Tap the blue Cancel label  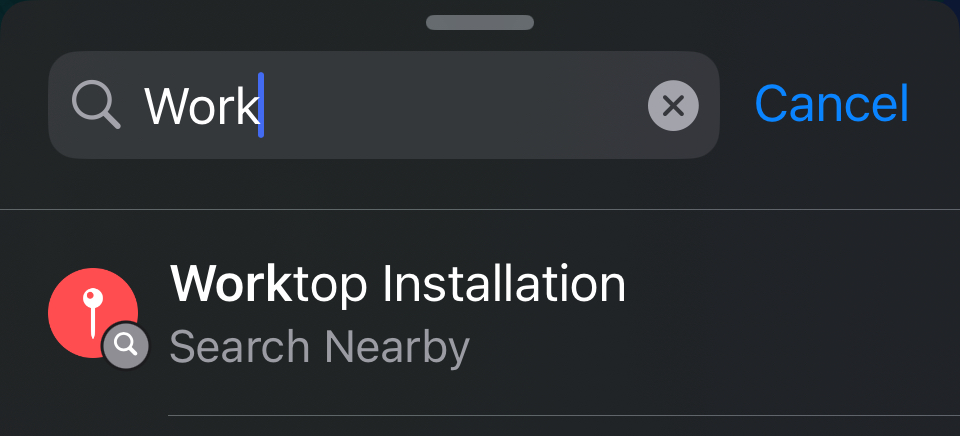pos(831,104)
